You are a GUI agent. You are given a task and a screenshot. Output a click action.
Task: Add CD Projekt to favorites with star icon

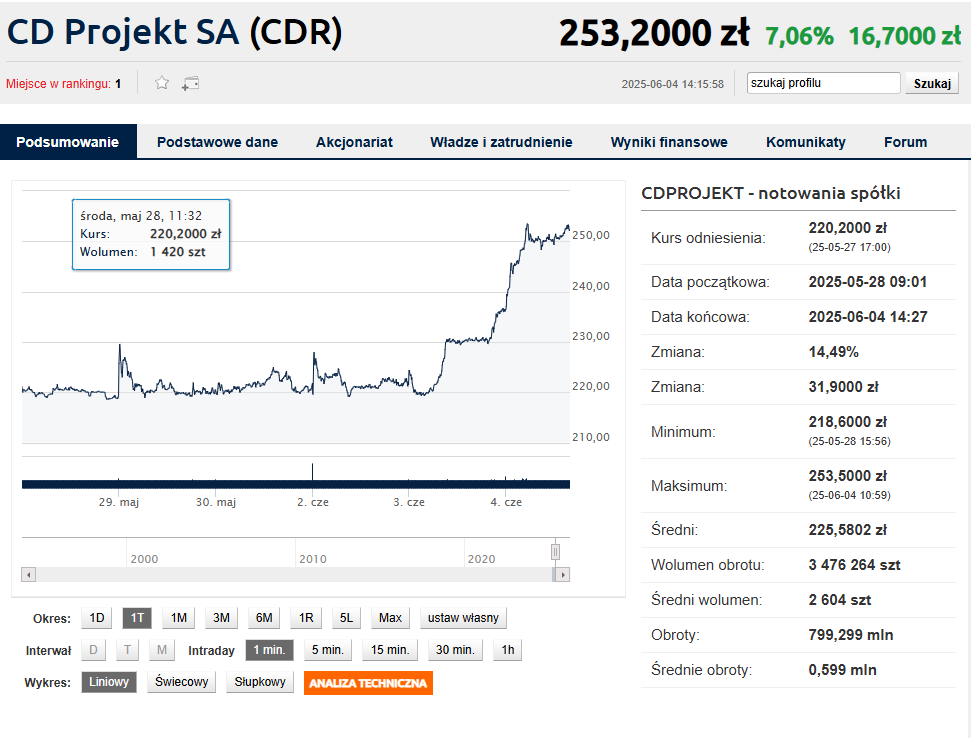(162, 83)
